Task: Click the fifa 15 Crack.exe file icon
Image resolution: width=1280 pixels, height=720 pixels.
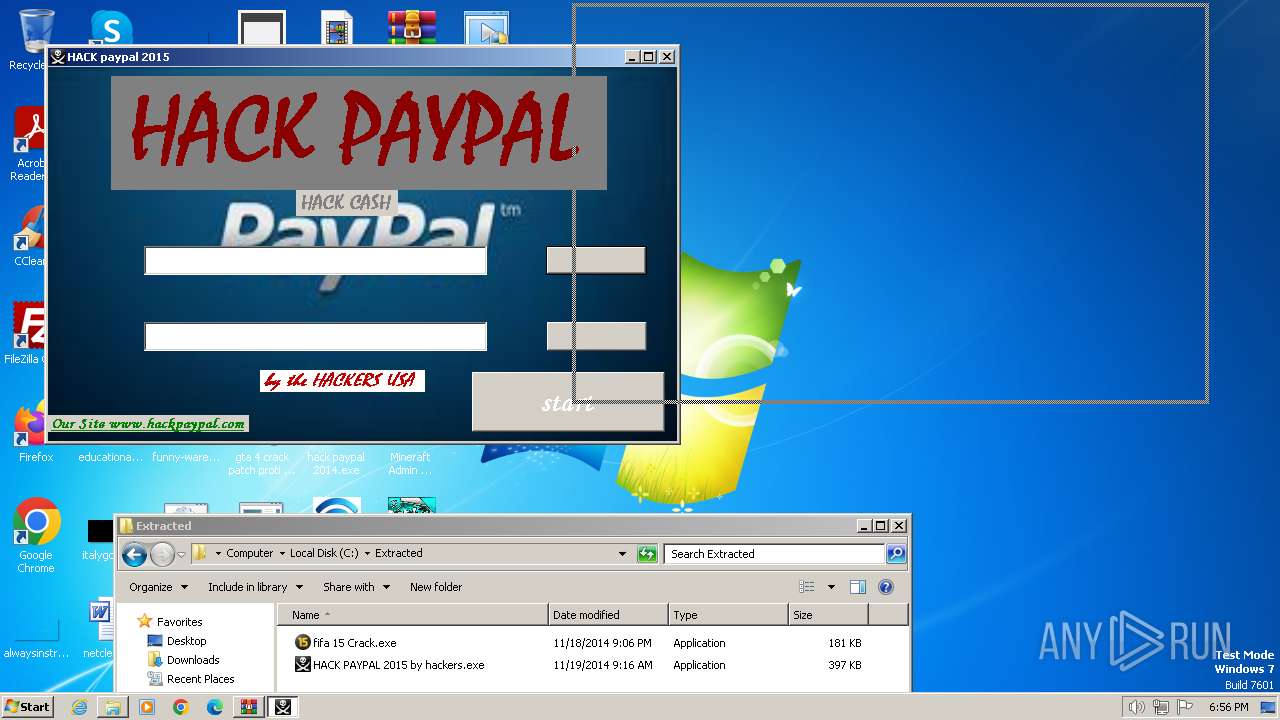Action: pyautogui.click(x=303, y=643)
